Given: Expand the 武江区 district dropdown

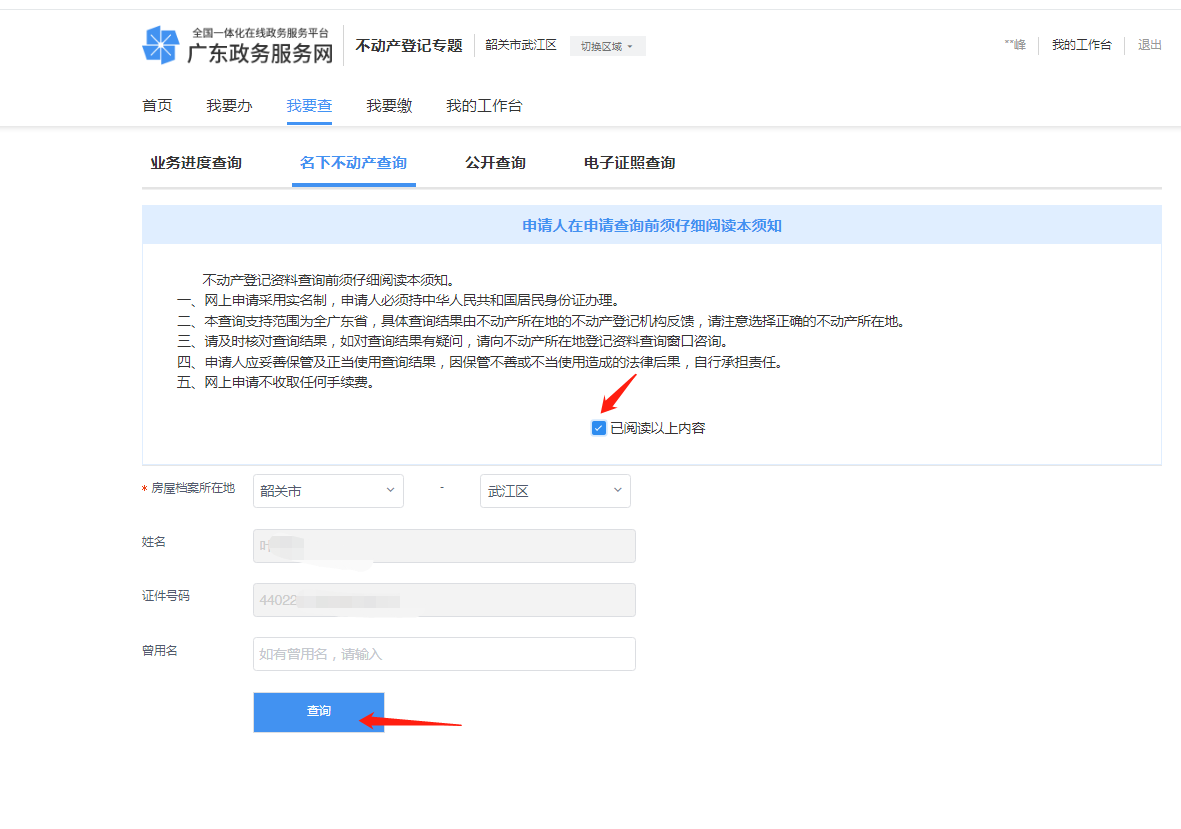Looking at the screenshot, I should tap(555, 491).
